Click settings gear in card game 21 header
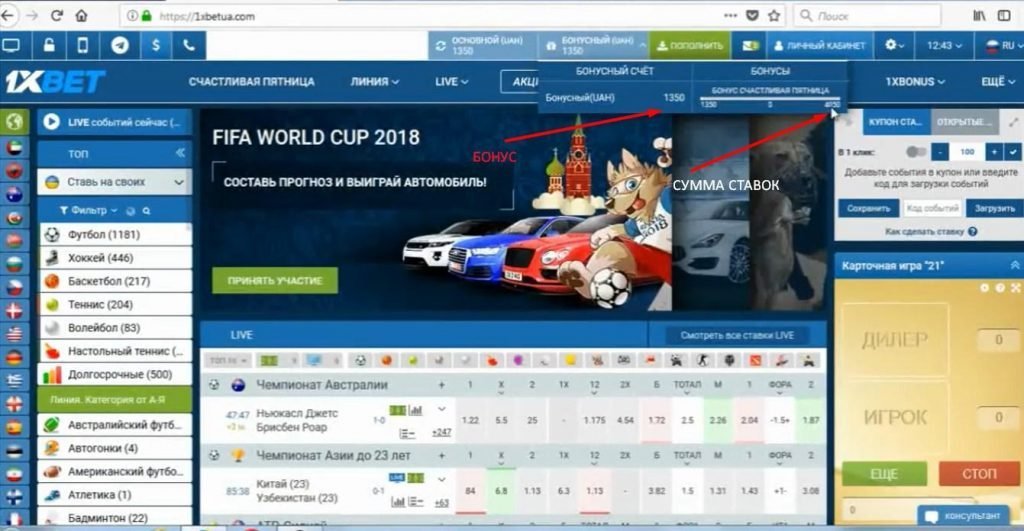 [985, 287]
